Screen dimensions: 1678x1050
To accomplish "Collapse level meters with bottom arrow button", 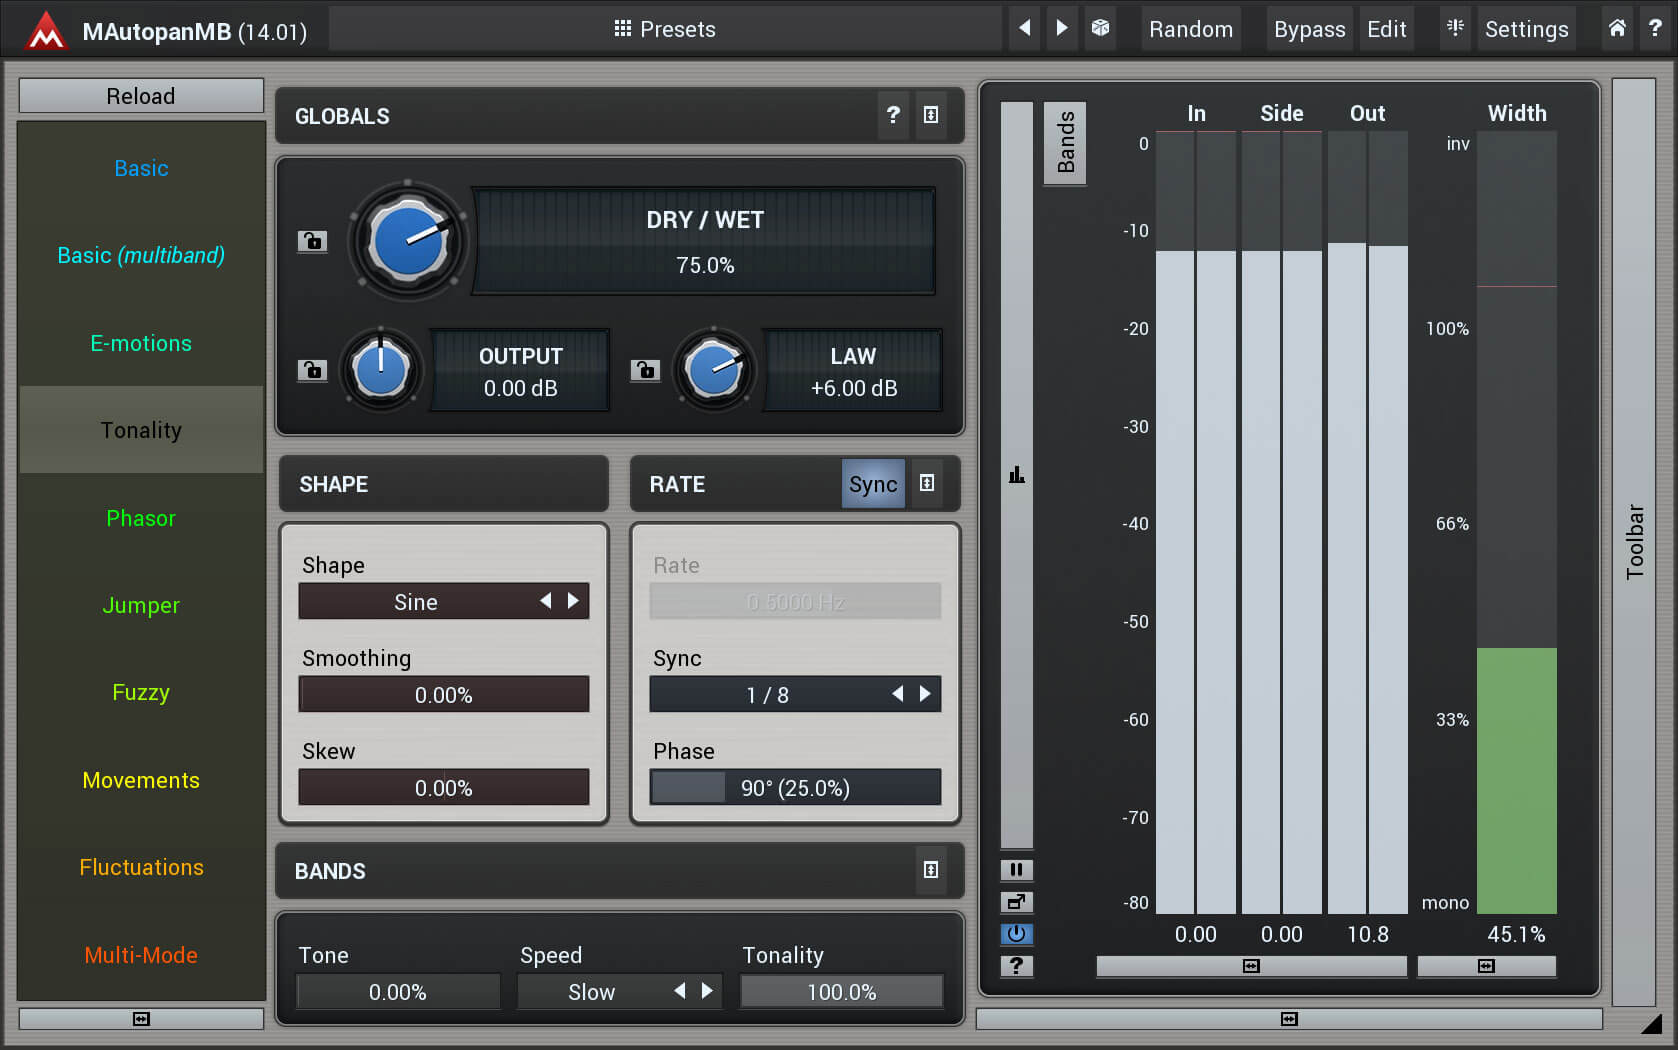I will 1251,966.
